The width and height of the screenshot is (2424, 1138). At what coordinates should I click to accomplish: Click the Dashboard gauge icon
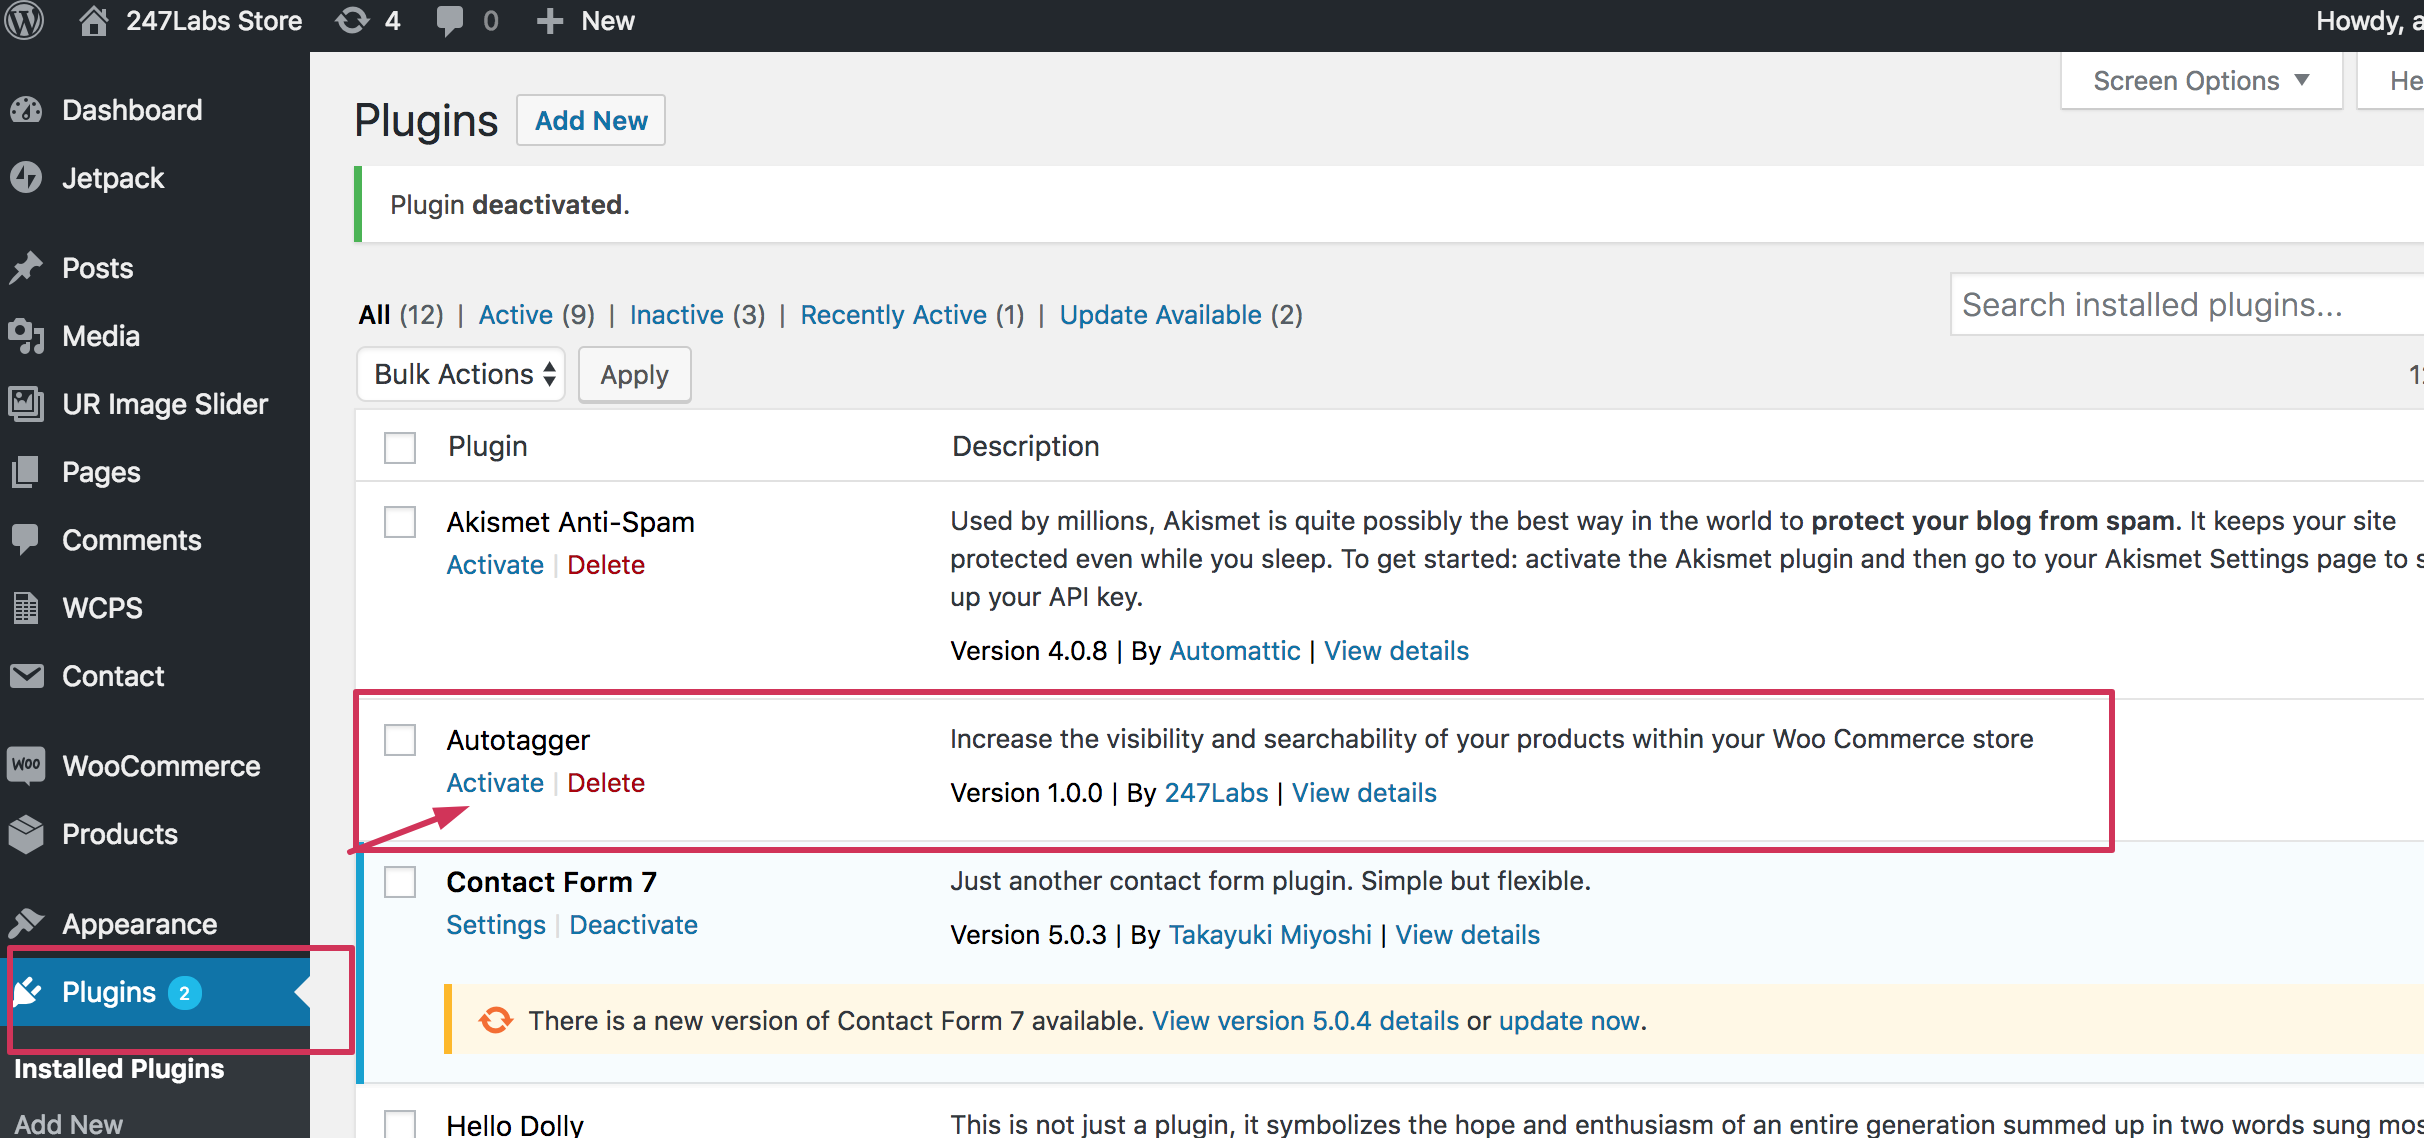point(27,110)
